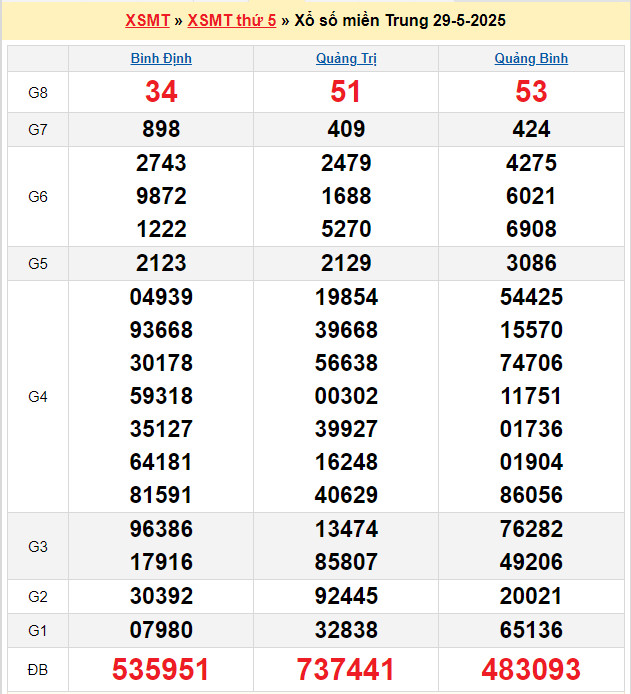Select the red G8 number 51
The image size is (631, 694).
(x=346, y=92)
